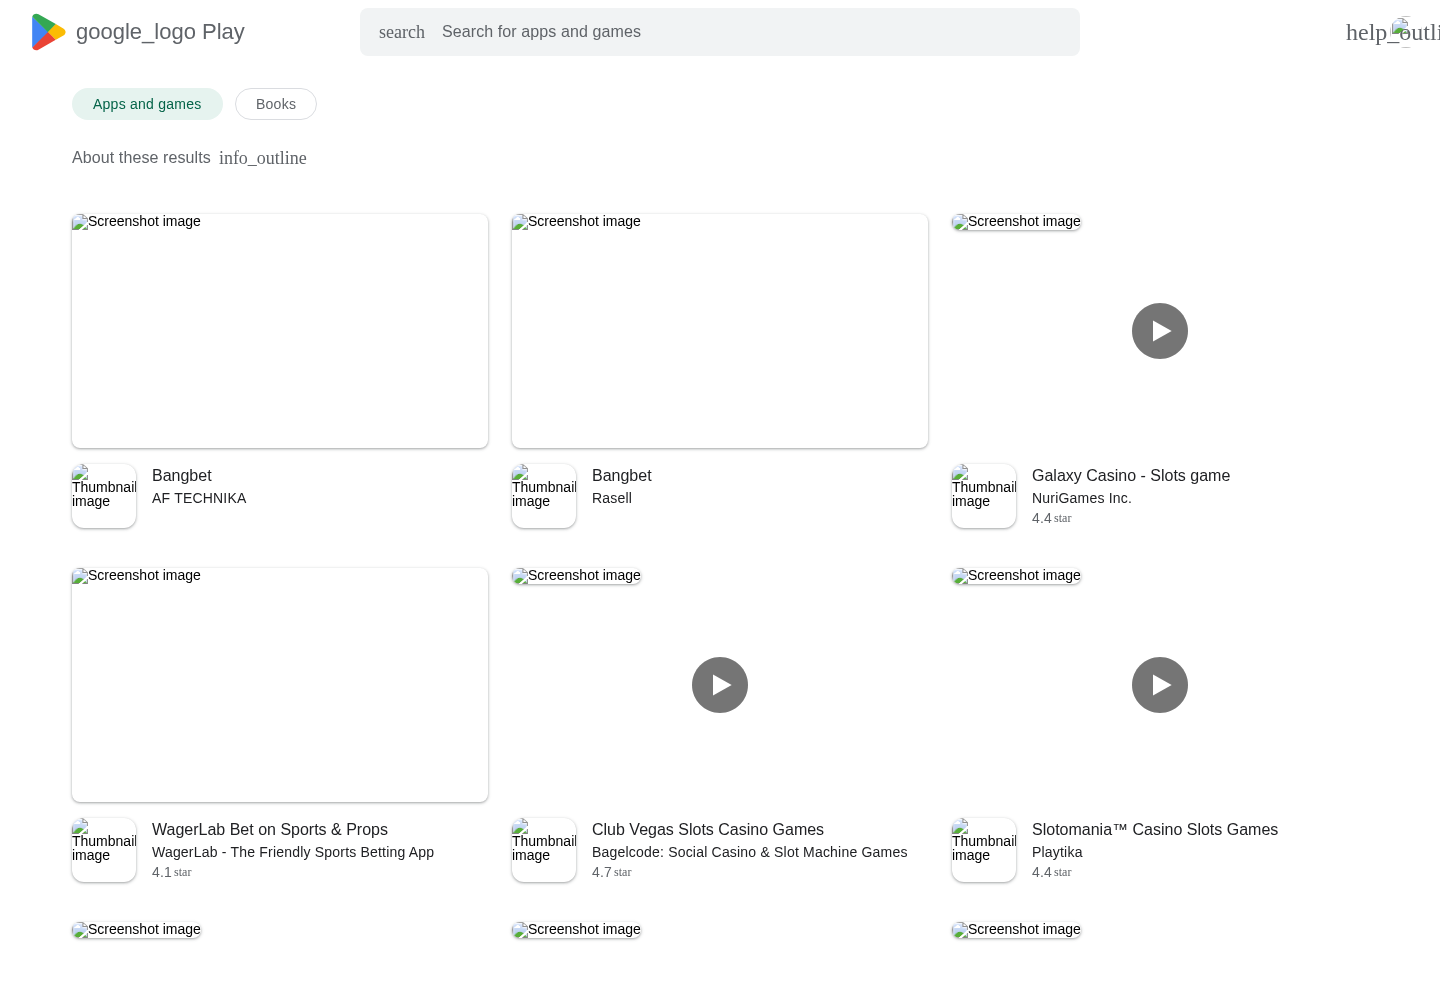Select the Apps and games filter chip
Image resolution: width=1440 pixels, height=1000 pixels.
click(147, 104)
